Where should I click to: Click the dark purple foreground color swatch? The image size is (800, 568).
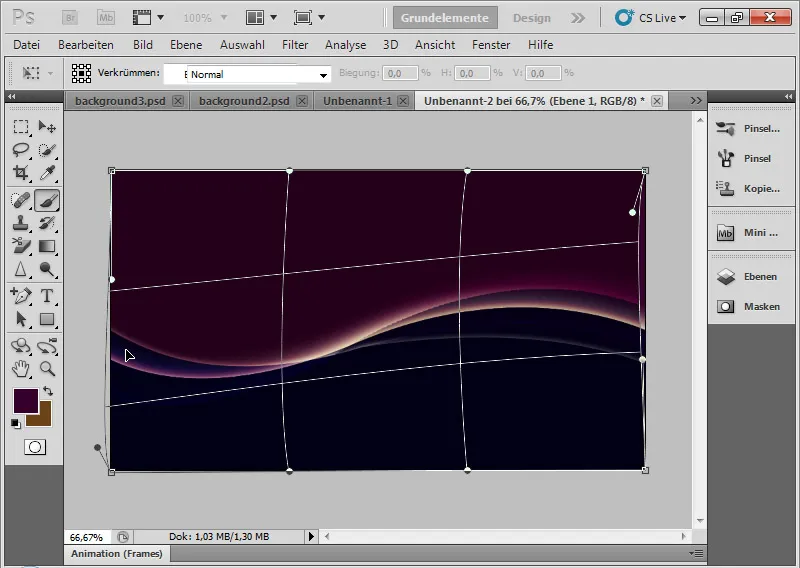tap(25, 400)
